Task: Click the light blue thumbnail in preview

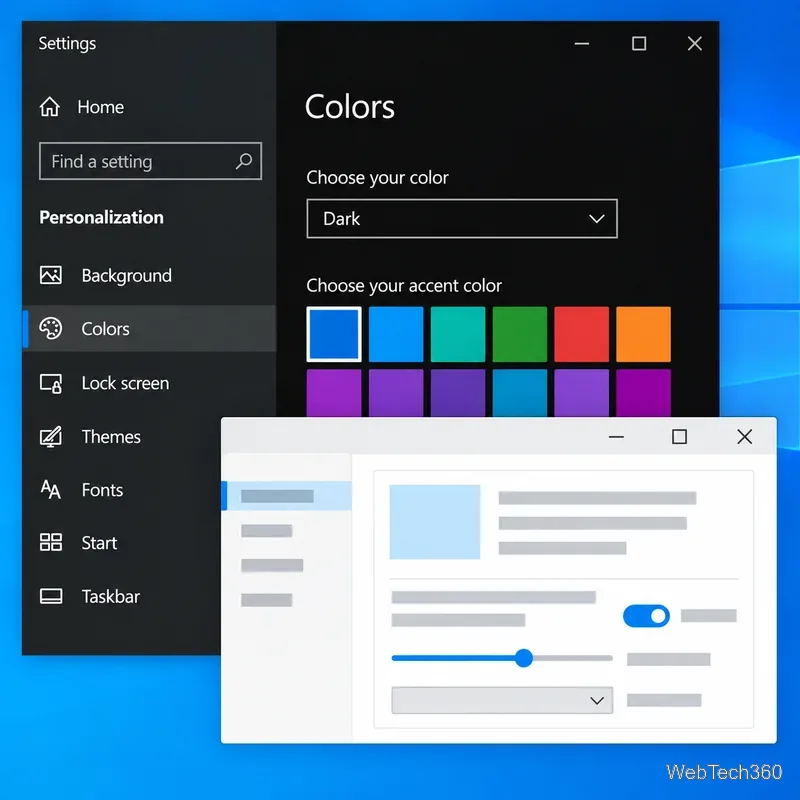Action: 435,522
